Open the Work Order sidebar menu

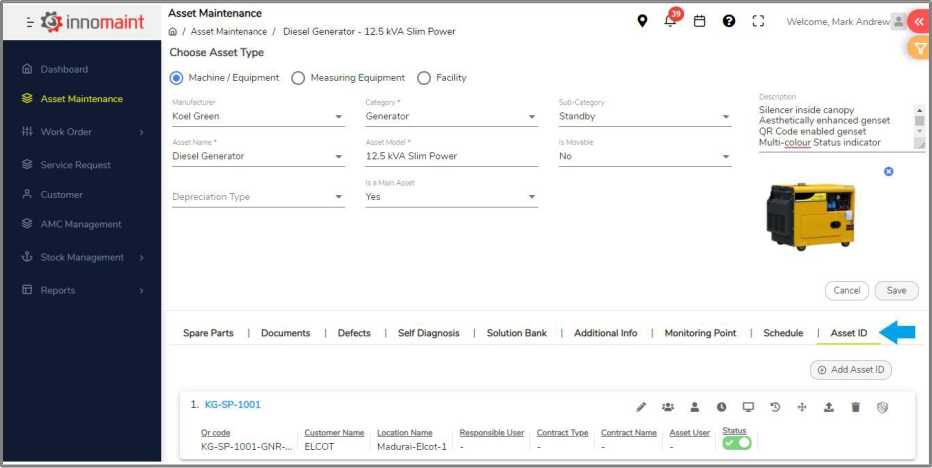[81, 132]
